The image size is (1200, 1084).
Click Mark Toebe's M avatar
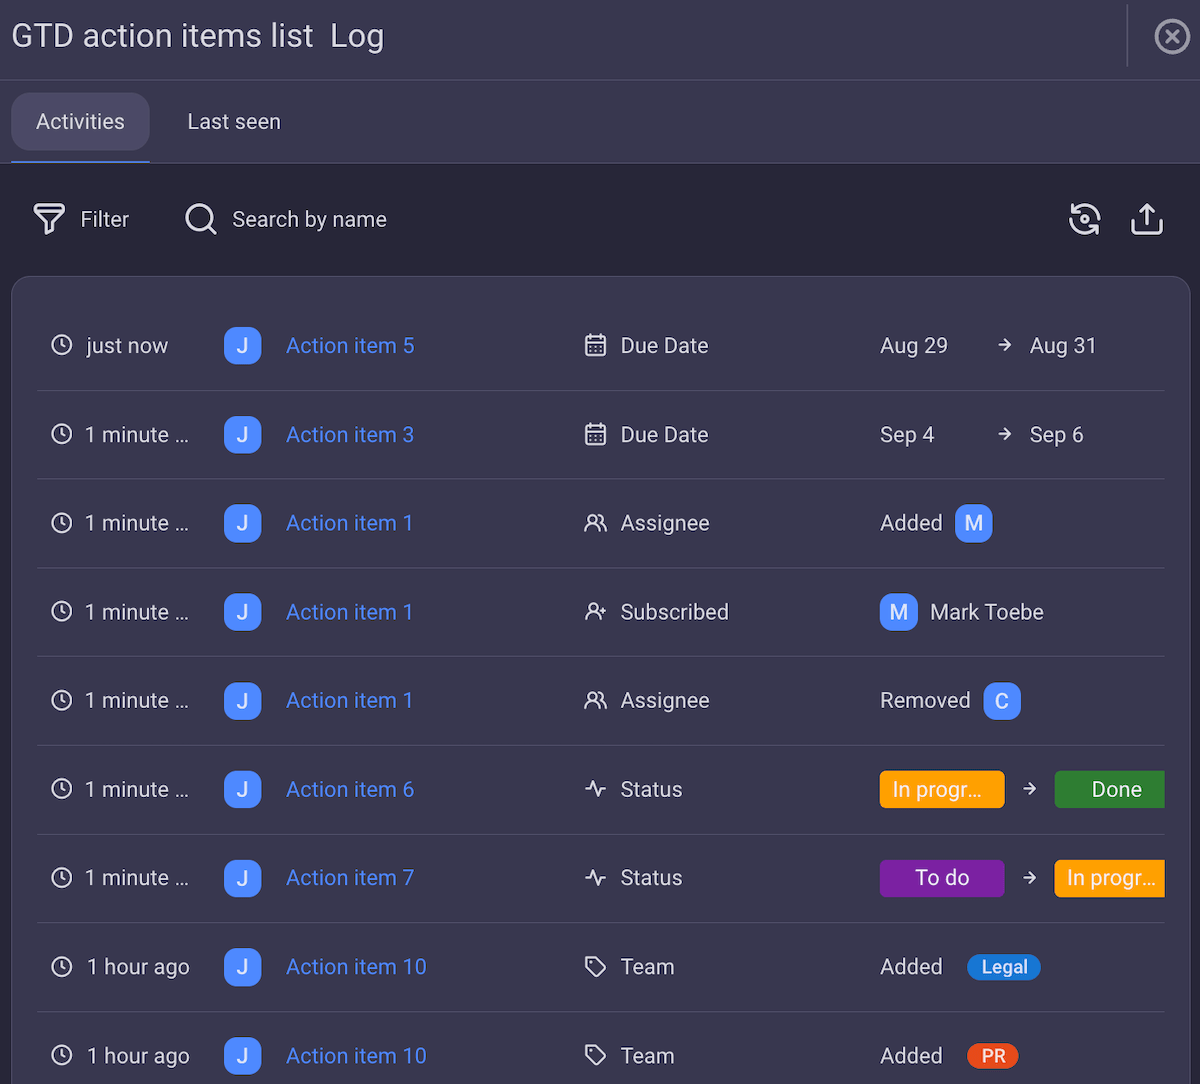[x=898, y=612]
